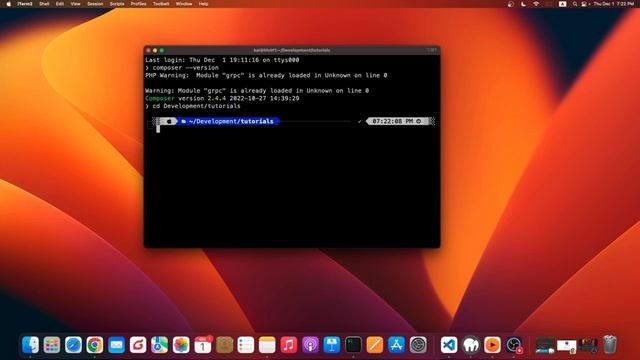Open Notes from the dock
640x360 pixels.
click(267, 345)
